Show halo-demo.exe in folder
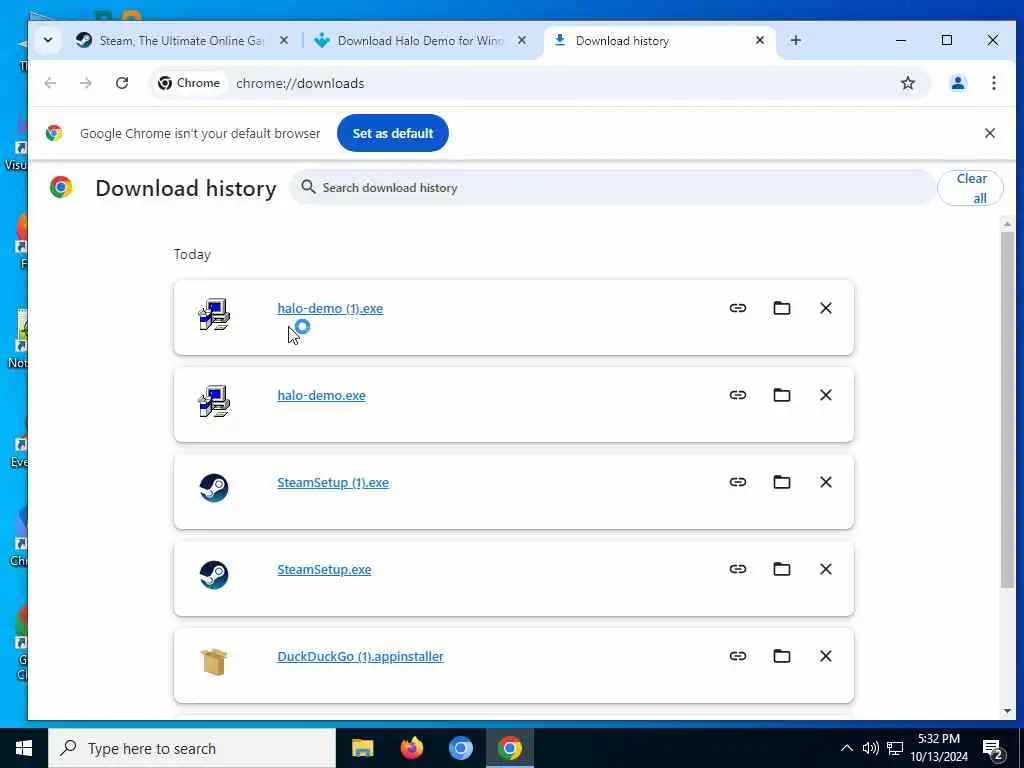The height and width of the screenshot is (768, 1024). 782,394
